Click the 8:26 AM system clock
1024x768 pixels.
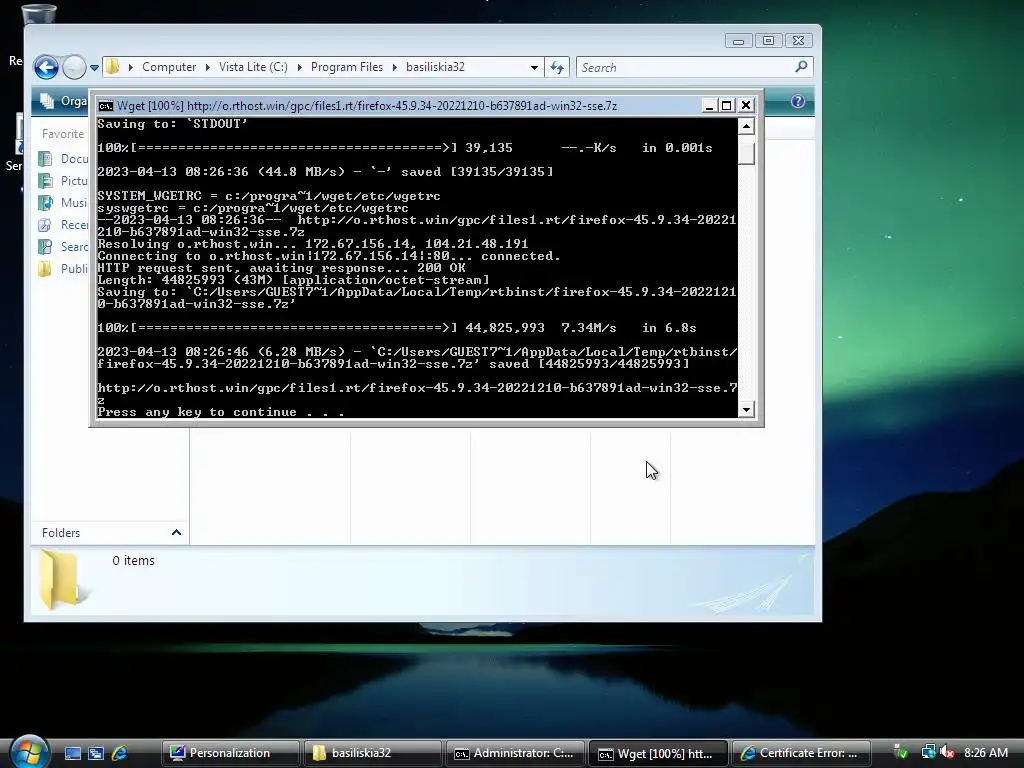[985, 753]
